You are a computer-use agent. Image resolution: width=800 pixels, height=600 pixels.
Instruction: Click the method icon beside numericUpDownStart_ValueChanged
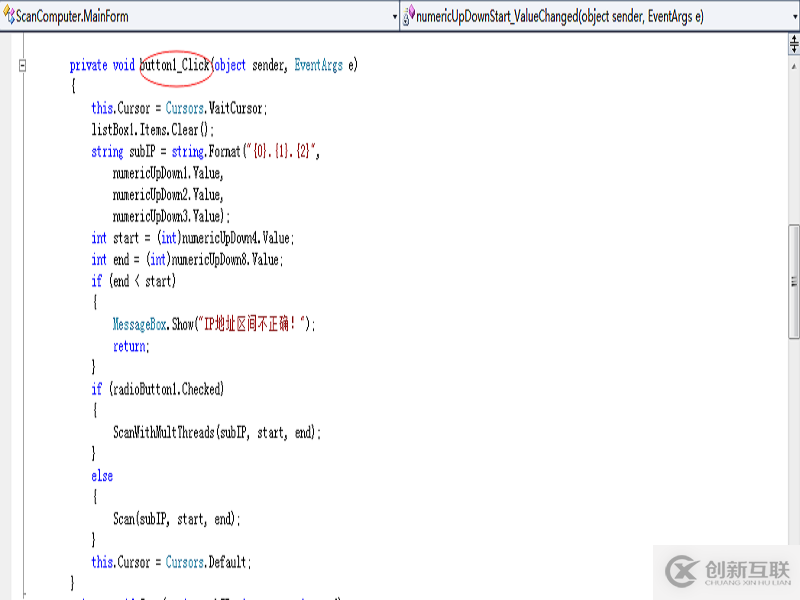point(409,15)
